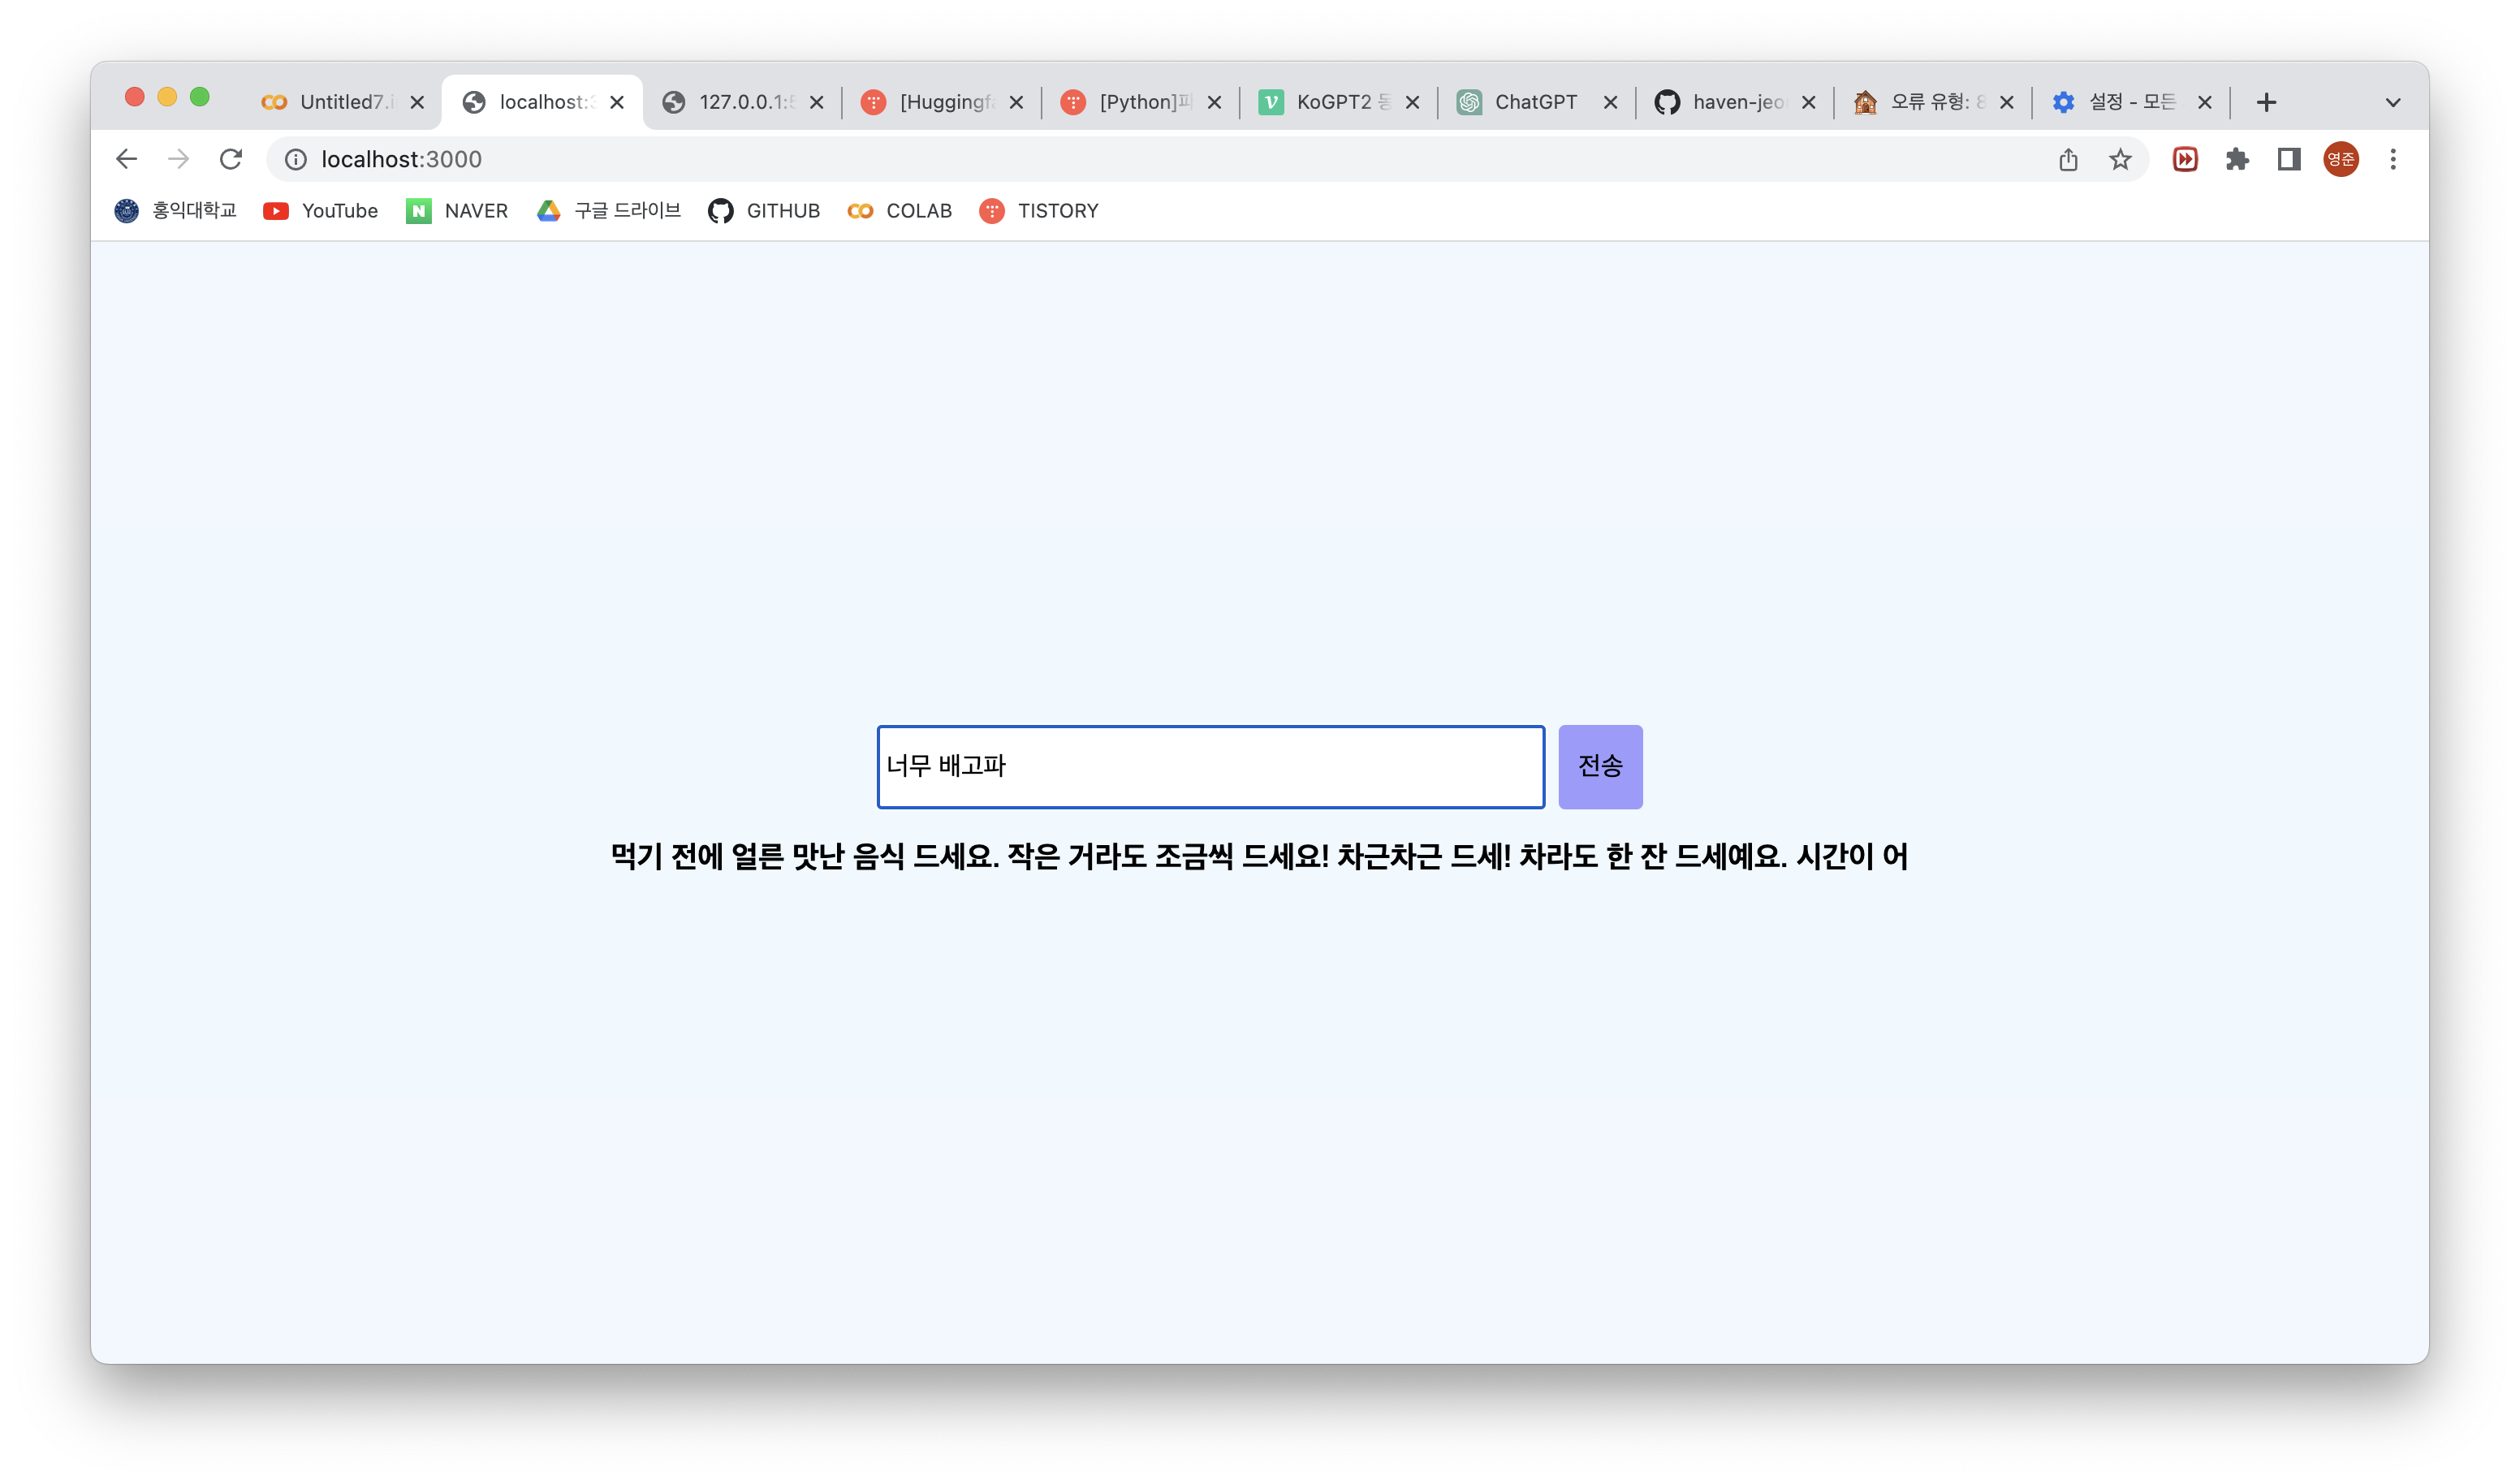The height and width of the screenshot is (1484, 2520).
Task: Click the 전송 send button
Action: pos(1600,766)
